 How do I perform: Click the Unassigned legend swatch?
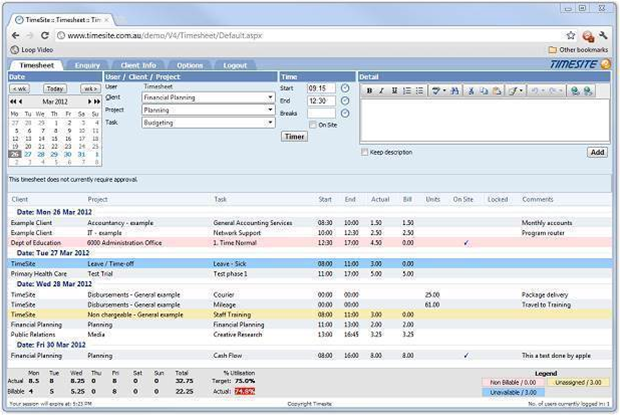[578, 382]
